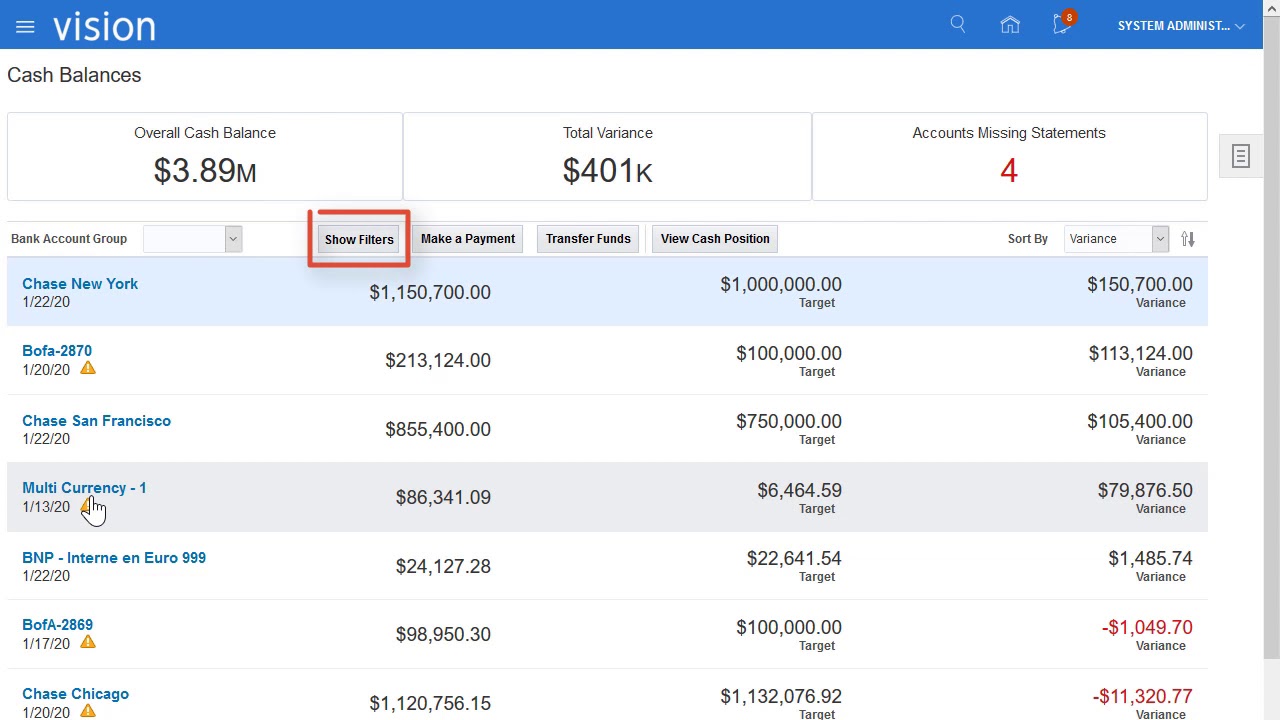Click the Overall Cash Balance $3.89M figure
Image resolution: width=1280 pixels, height=720 pixels.
tap(205, 171)
